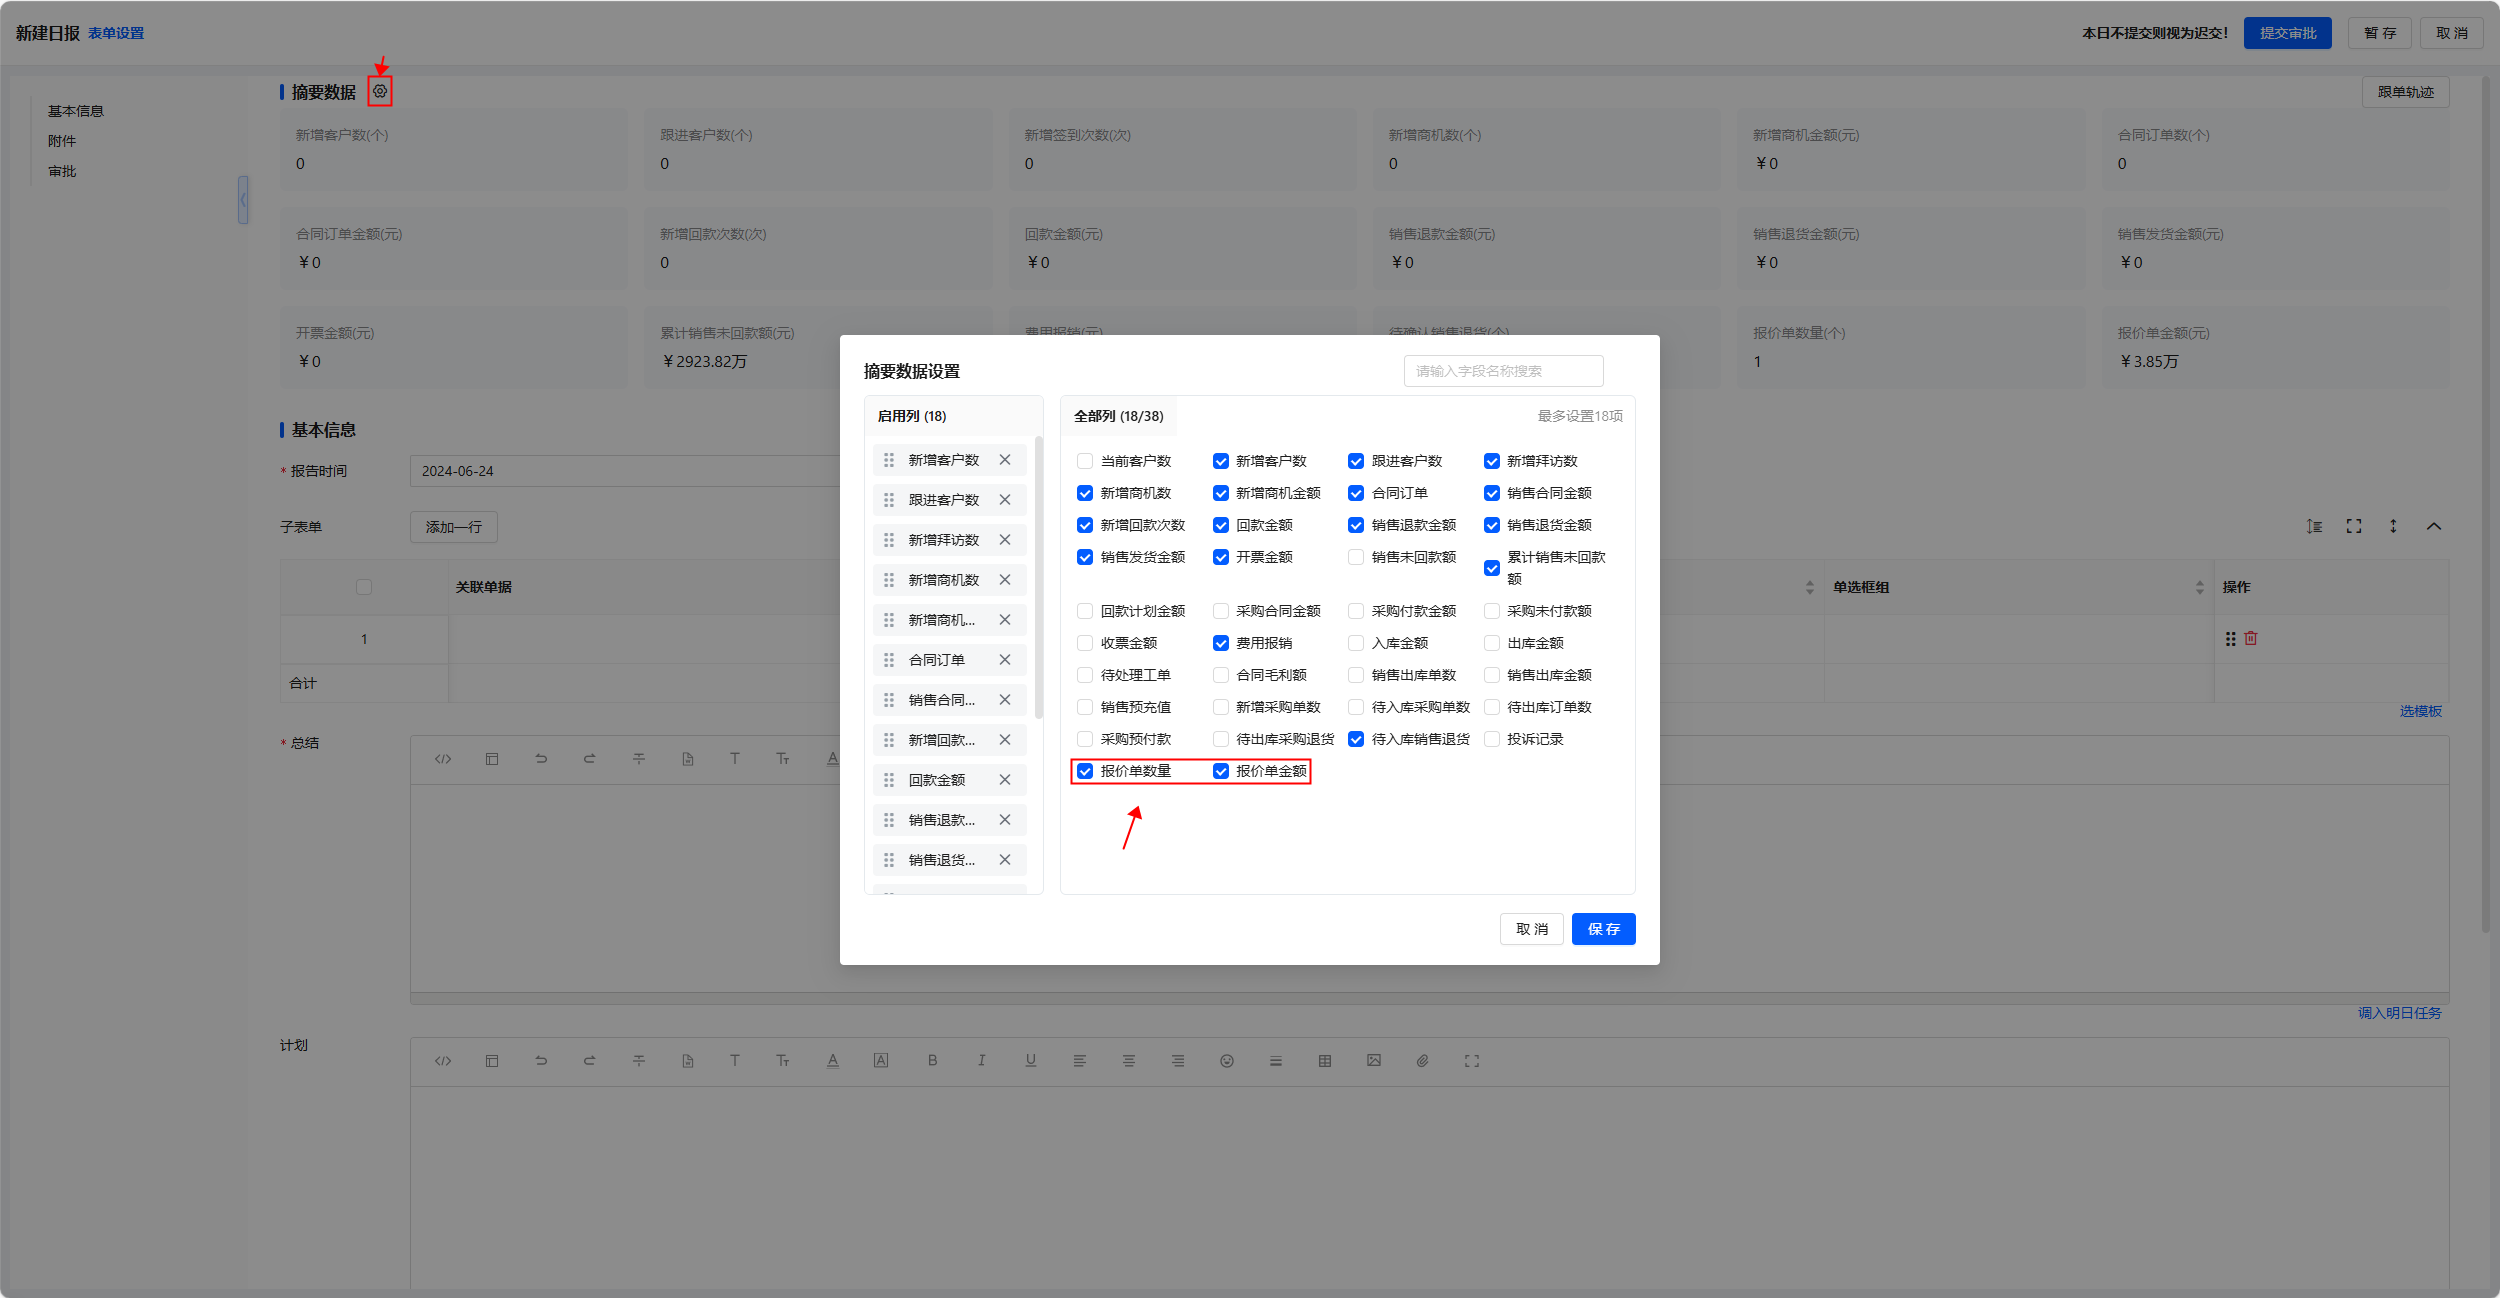Image resolution: width=2500 pixels, height=1298 pixels.
Task: Remove 跟进客户数 from enabled columns
Action: pos(1005,500)
